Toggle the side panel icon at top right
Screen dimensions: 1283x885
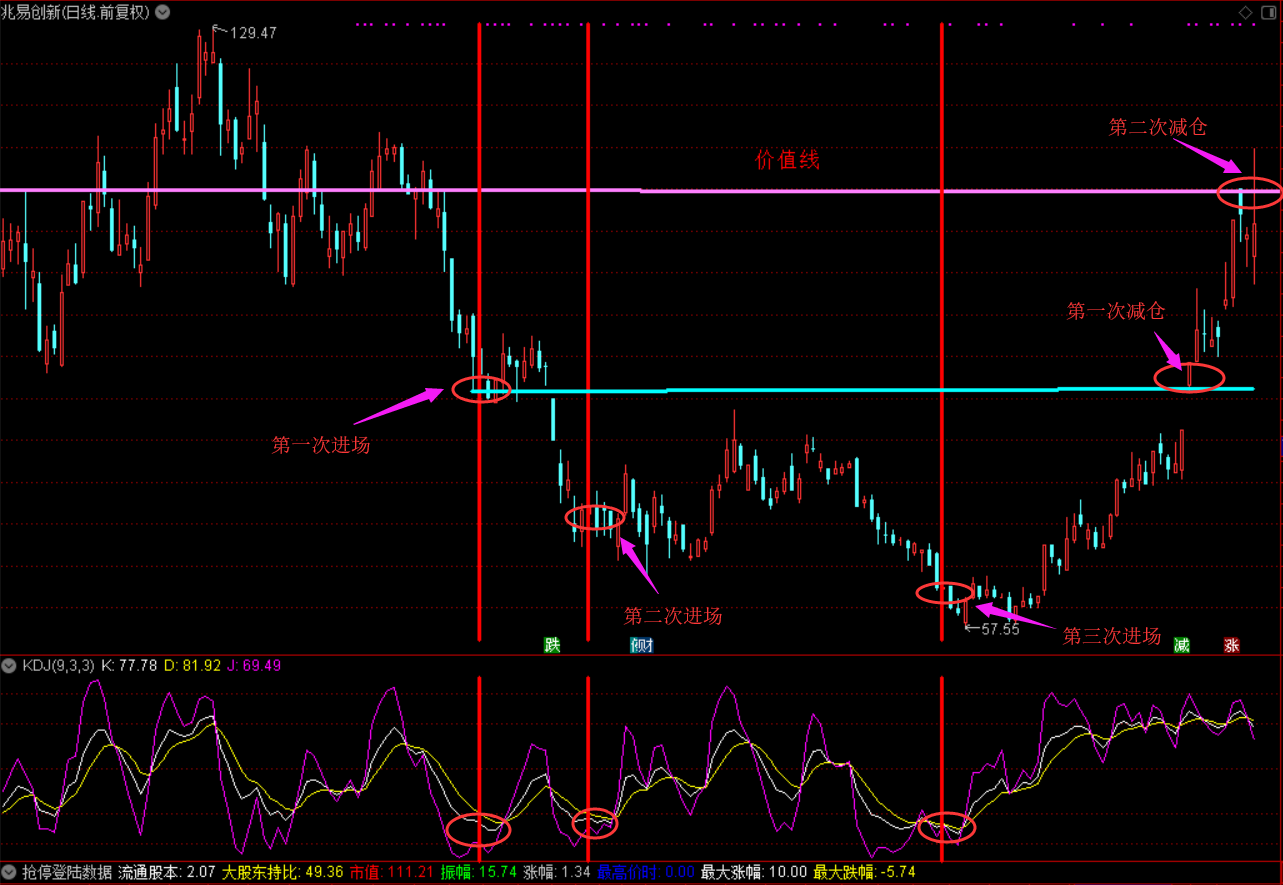pos(1267,13)
